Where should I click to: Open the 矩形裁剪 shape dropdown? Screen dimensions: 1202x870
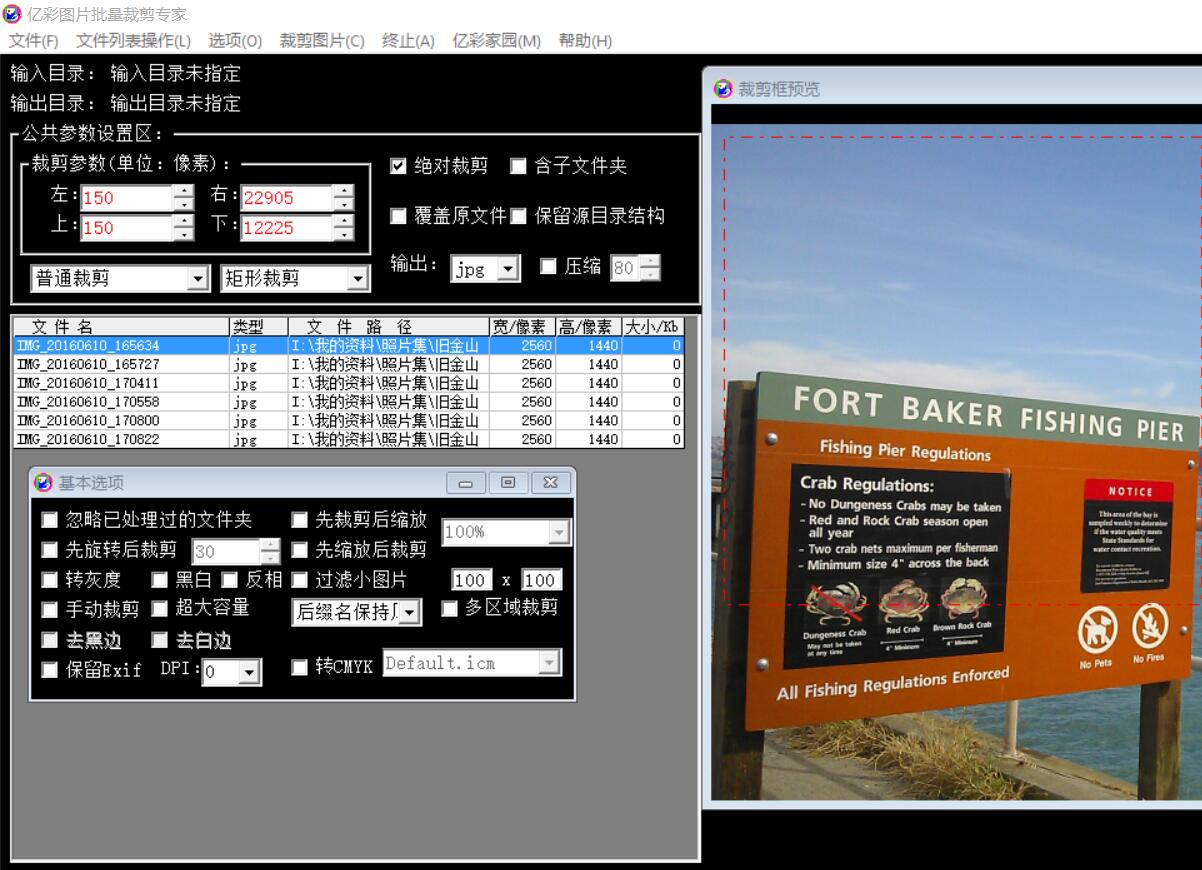coord(358,279)
